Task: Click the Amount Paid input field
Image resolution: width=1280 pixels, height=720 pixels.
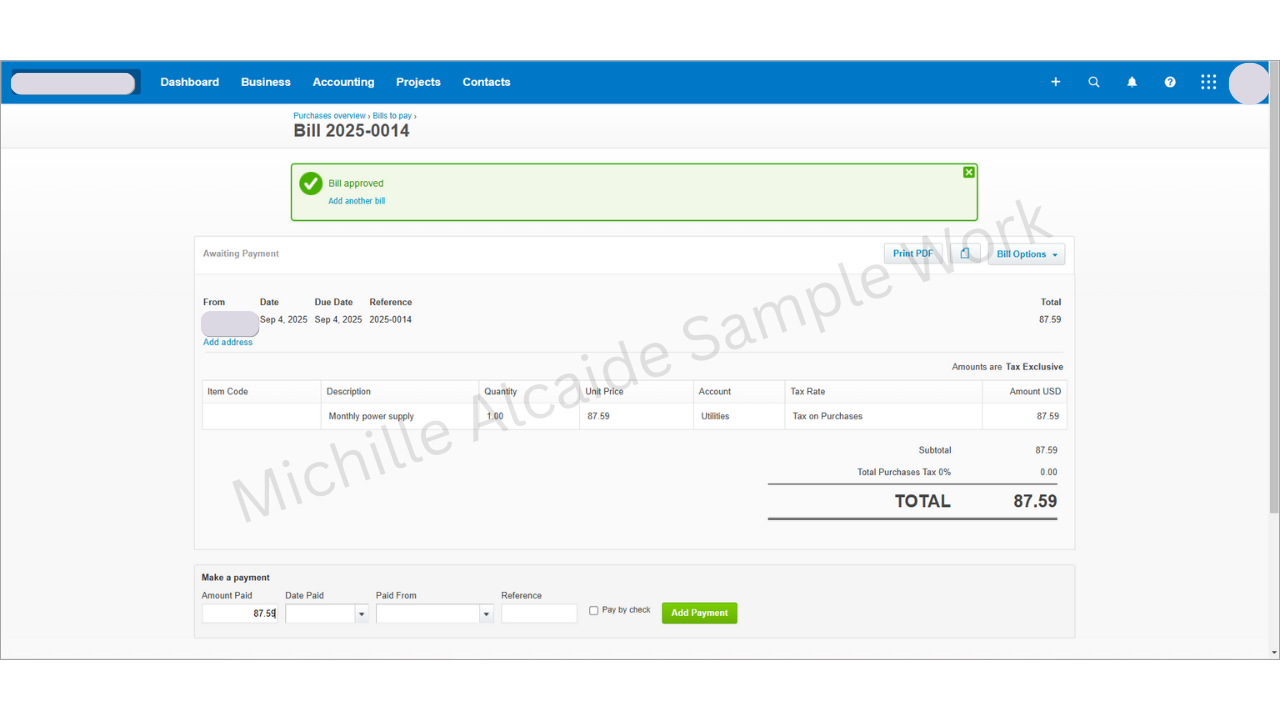Action: coord(240,614)
